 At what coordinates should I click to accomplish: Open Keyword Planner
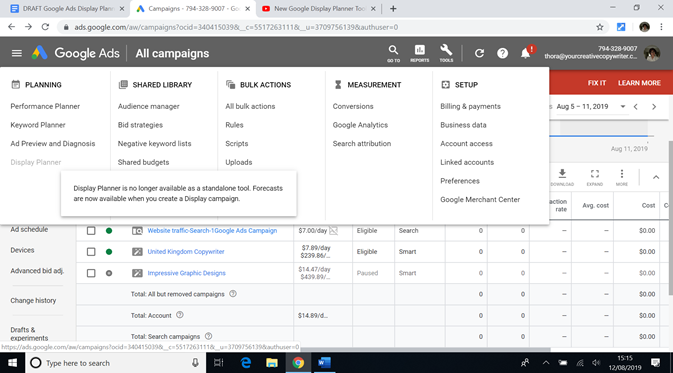38,125
